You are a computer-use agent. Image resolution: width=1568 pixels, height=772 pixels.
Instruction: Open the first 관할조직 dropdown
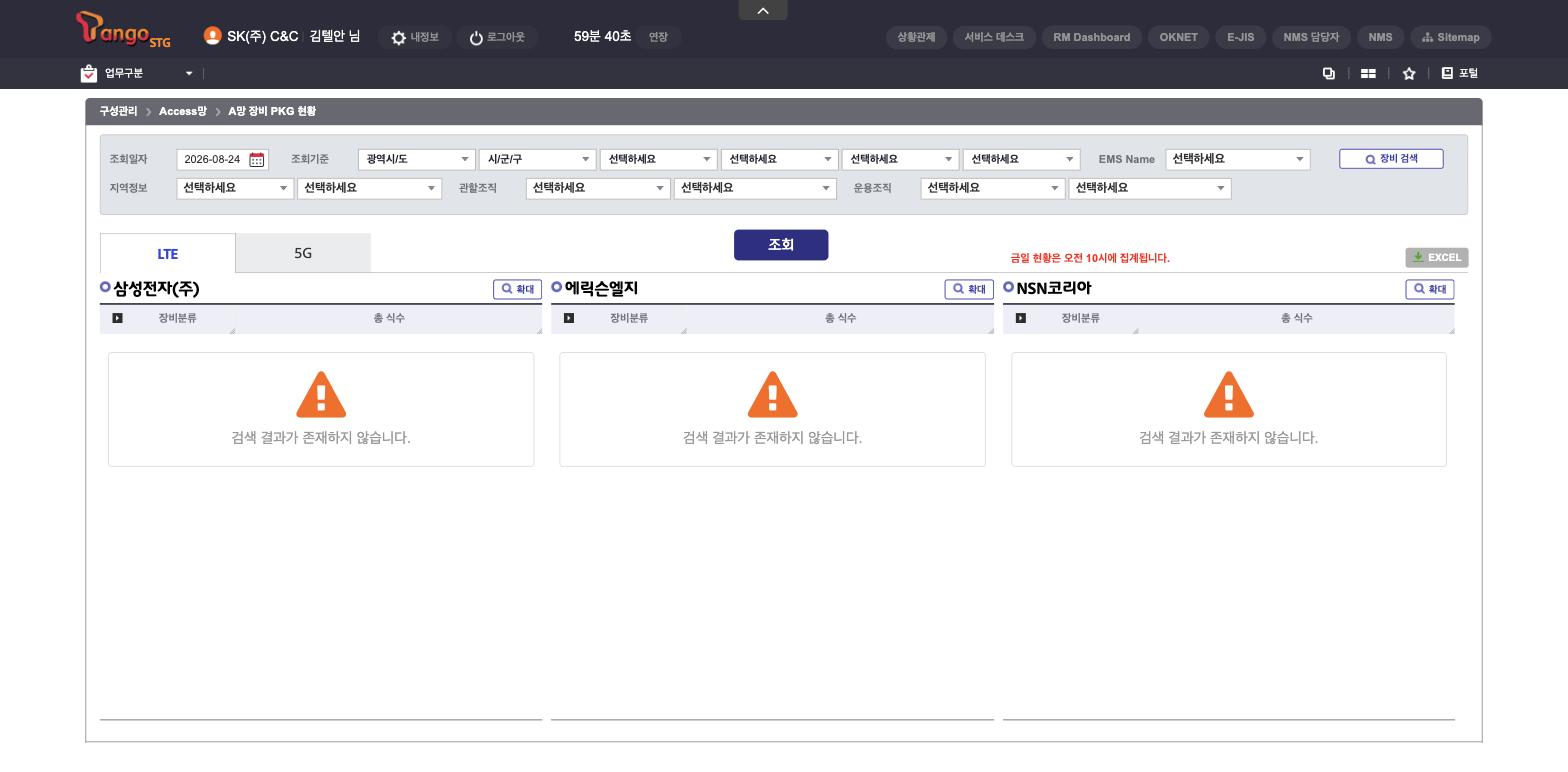(597, 188)
